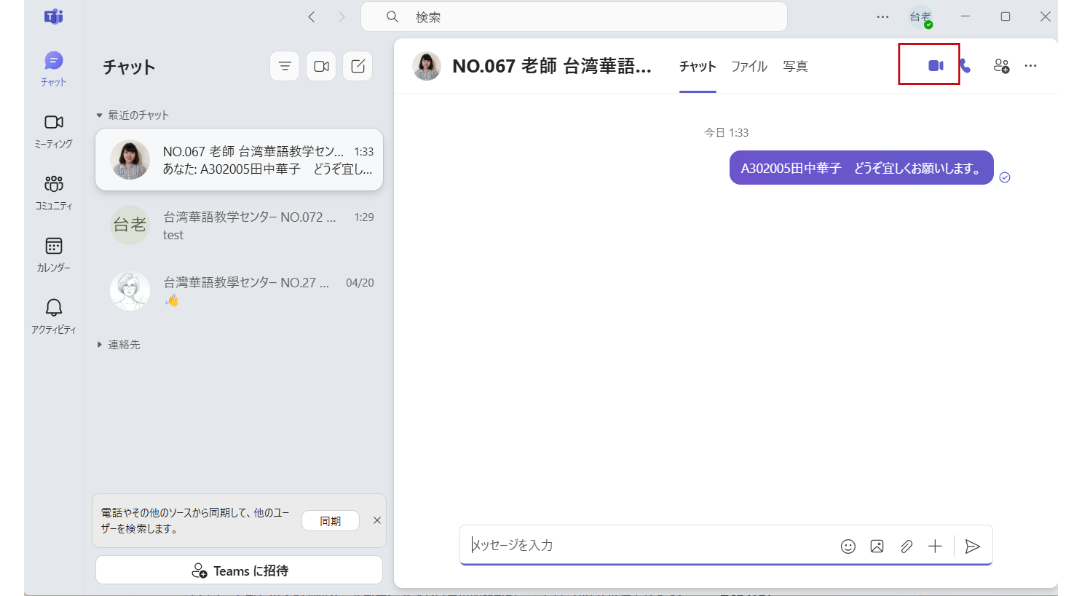Click the meet now camera icon in chat list
This screenshot has width=1075, height=596.
point(321,66)
